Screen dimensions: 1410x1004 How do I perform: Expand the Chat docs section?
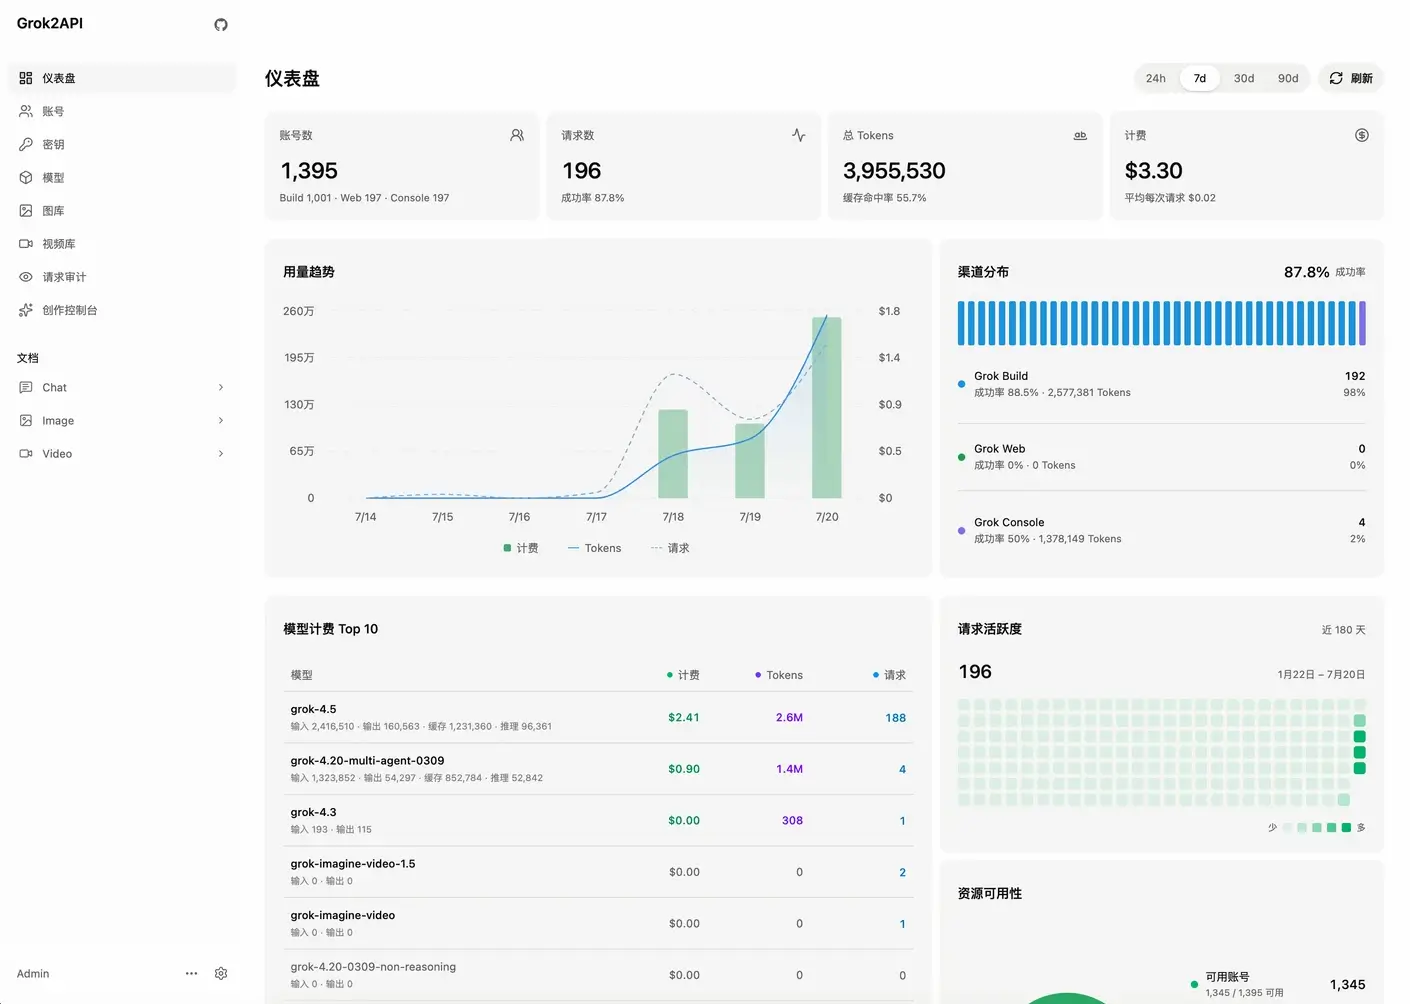tap(221, 387)
